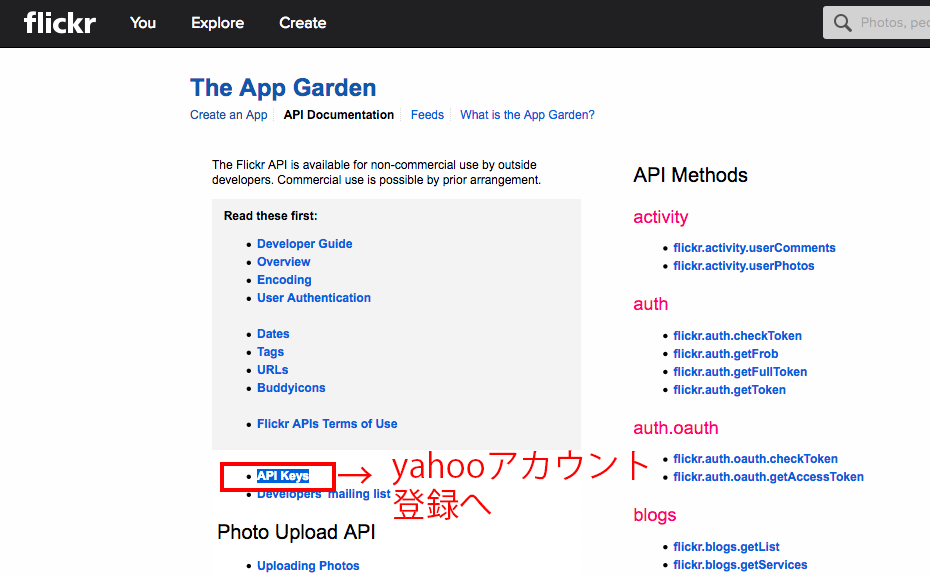Open flickr.auth.getToken method documentation
This screenshot has width=930, height=576.
click(x=729, y=389)
